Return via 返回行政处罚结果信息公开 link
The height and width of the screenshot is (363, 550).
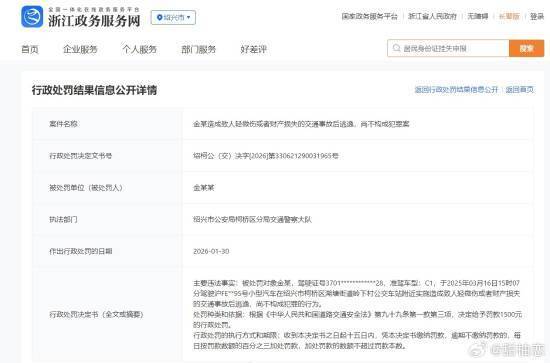point(456,90)
